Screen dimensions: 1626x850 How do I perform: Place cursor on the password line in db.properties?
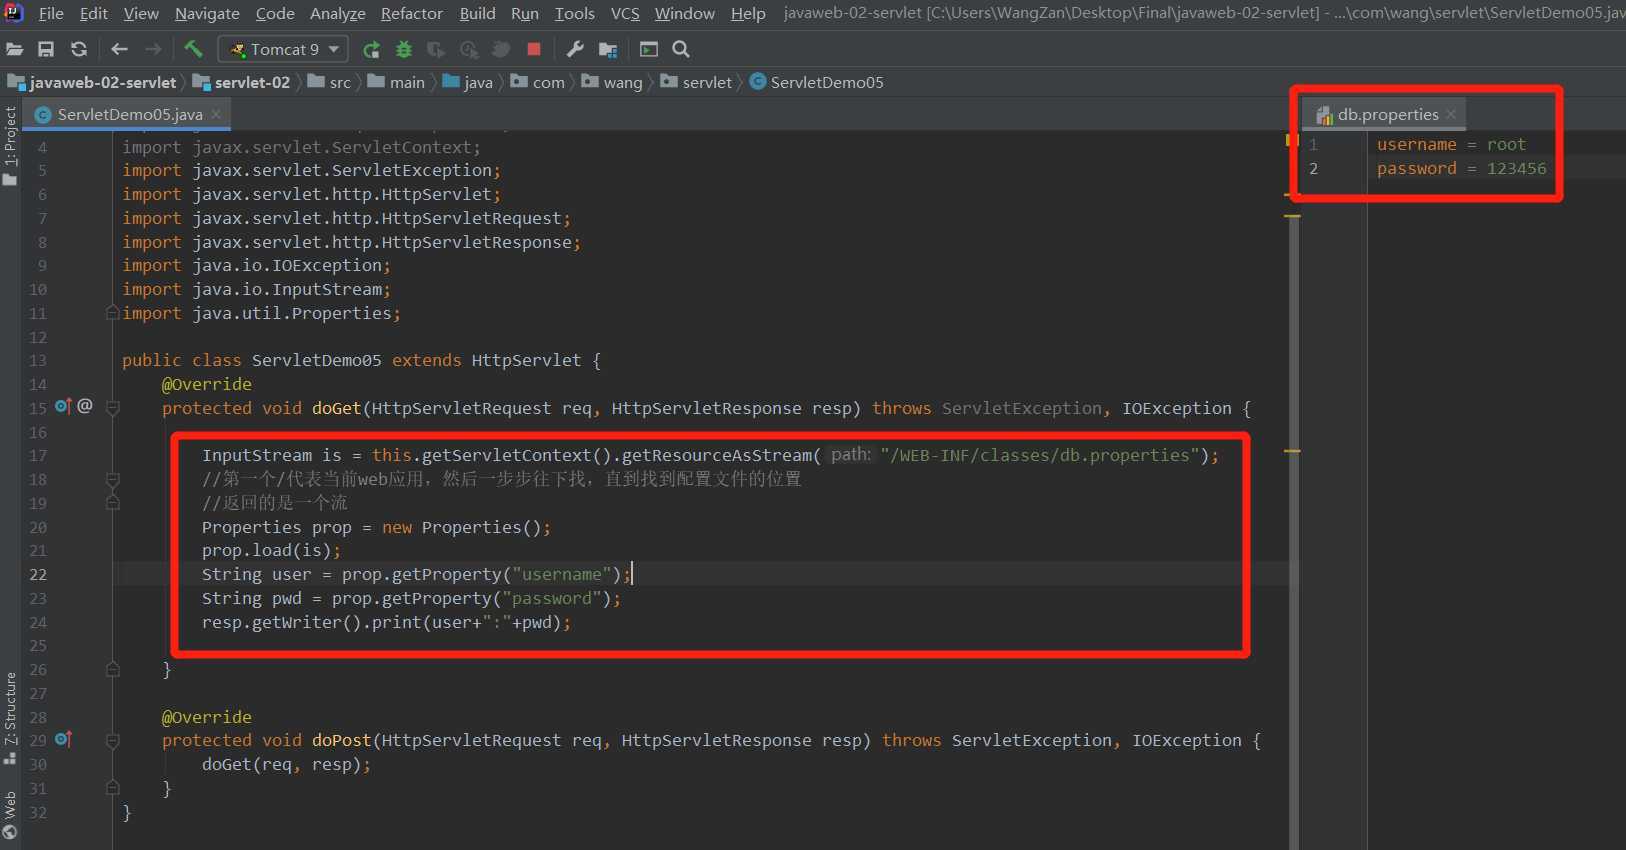pyautogui.click(x=1461, y=168)
